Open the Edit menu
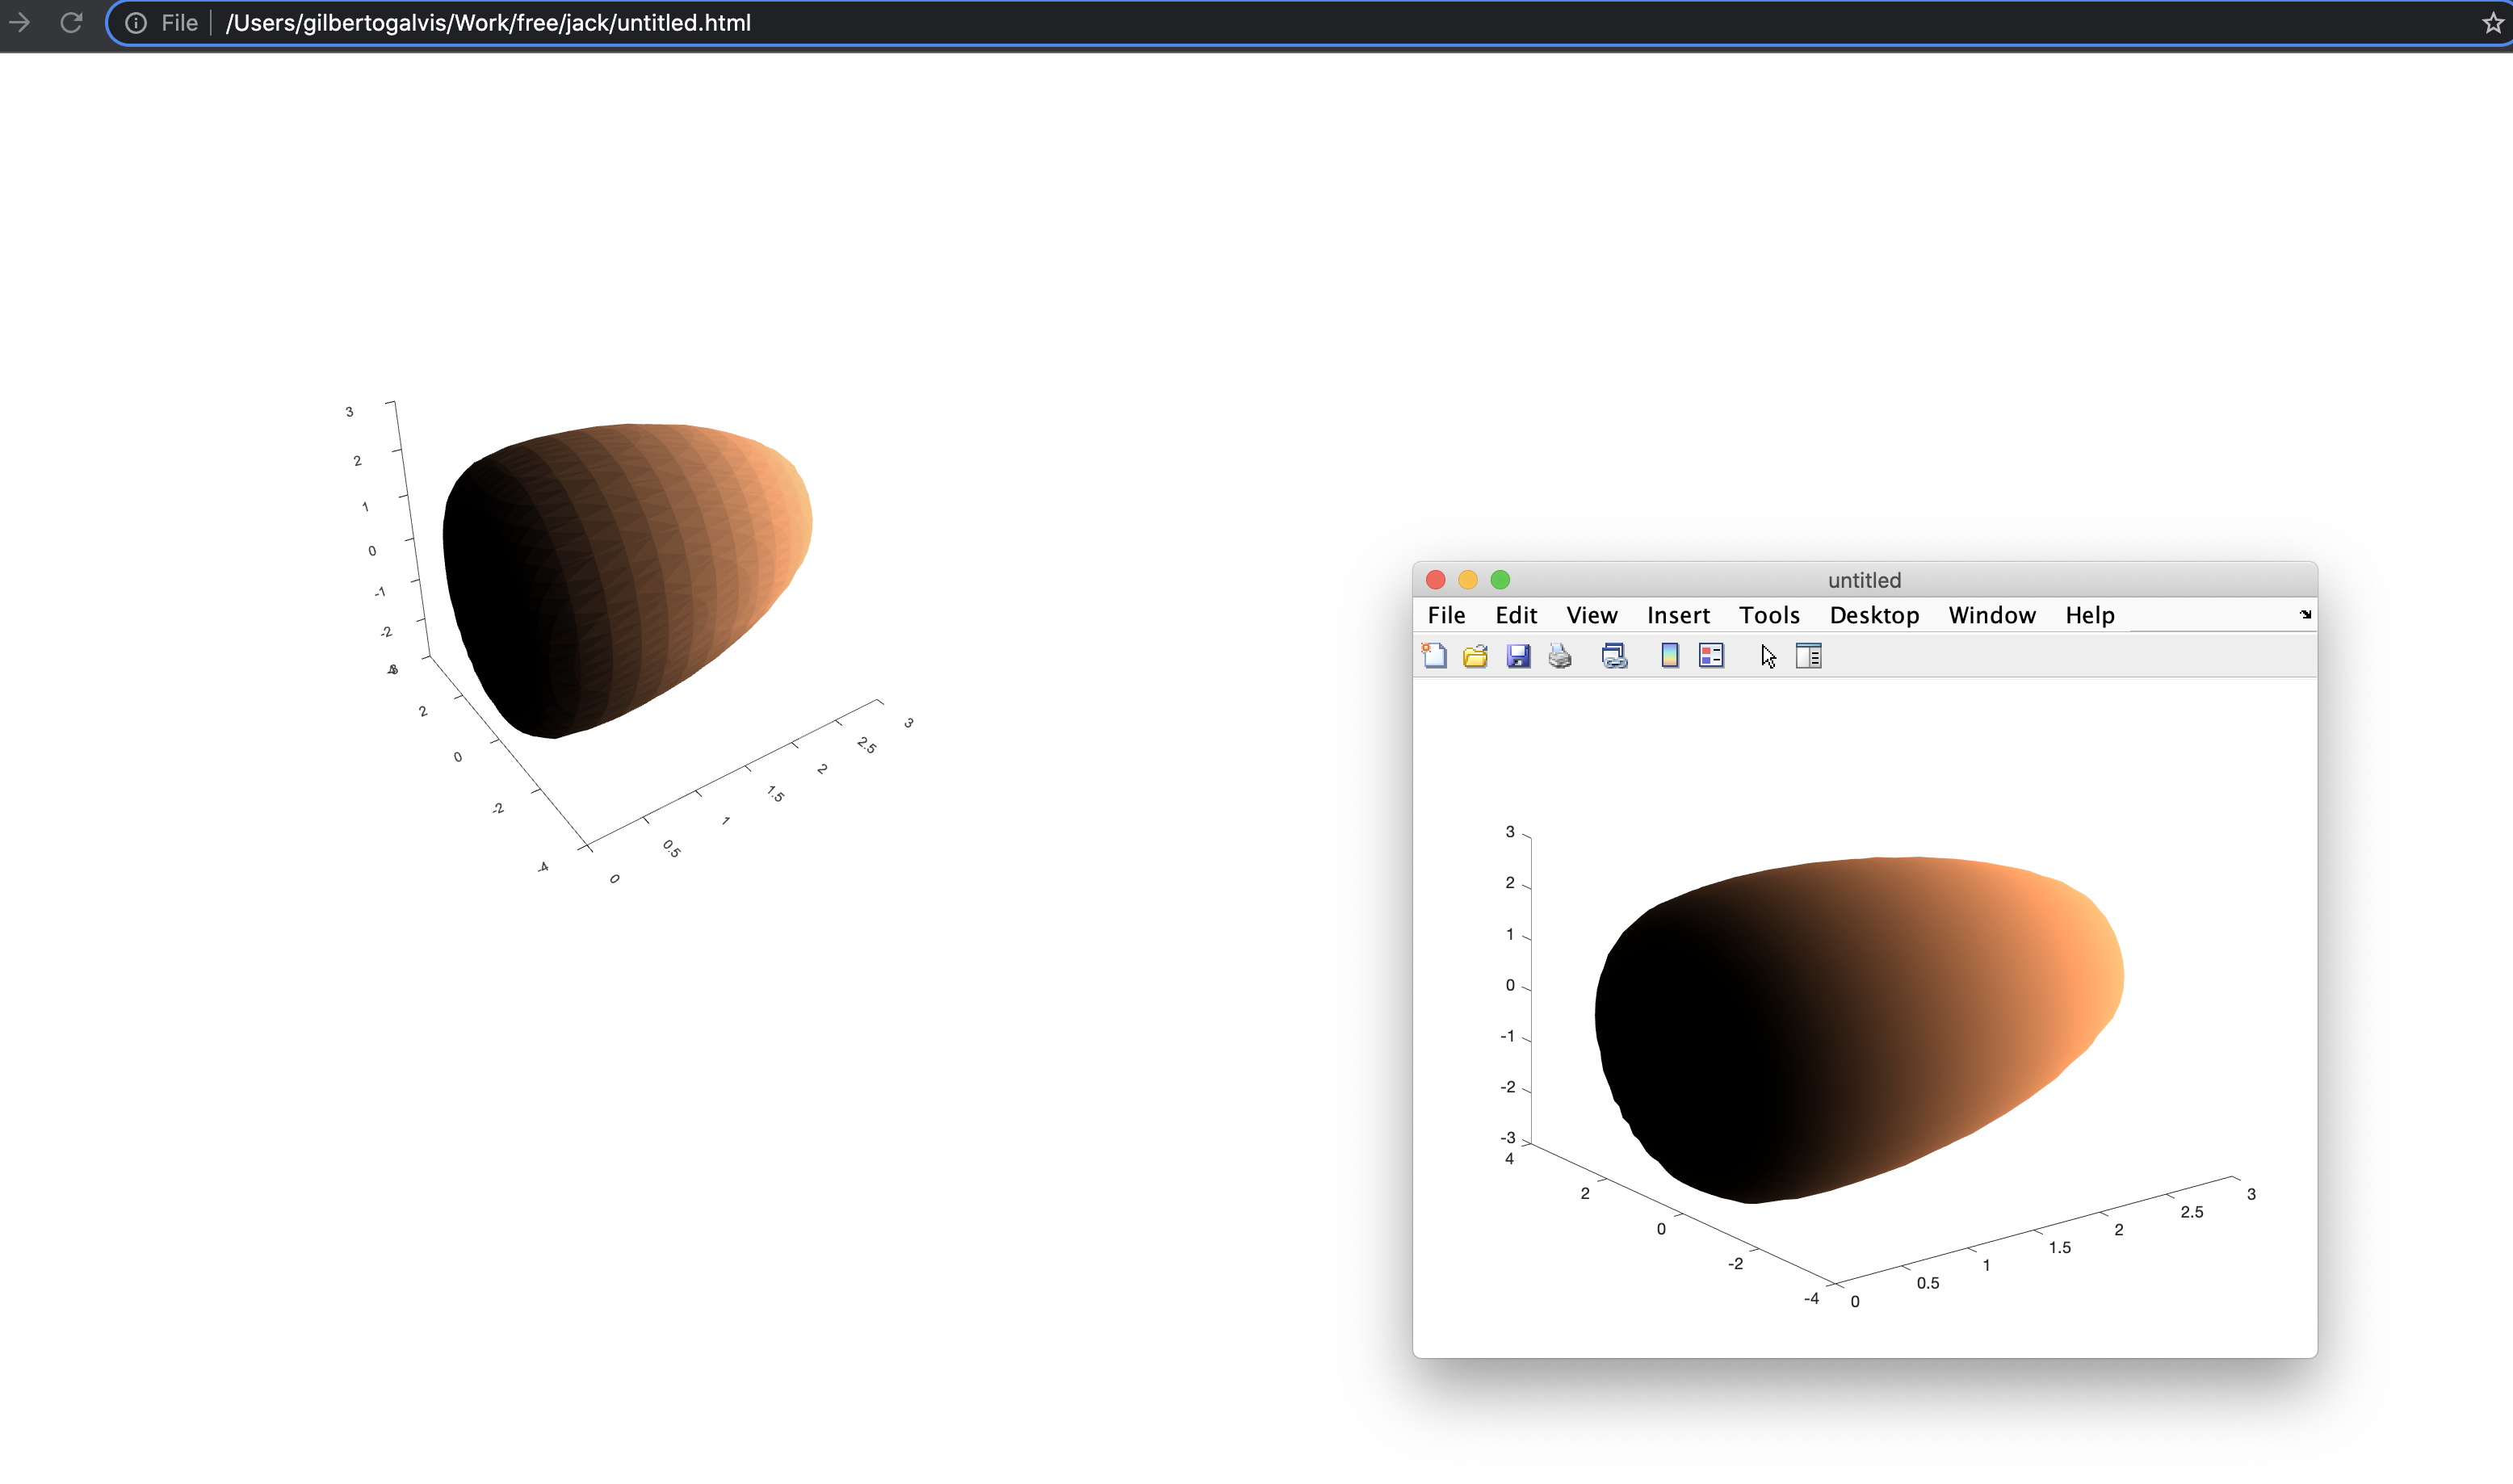 point(1516,615)
